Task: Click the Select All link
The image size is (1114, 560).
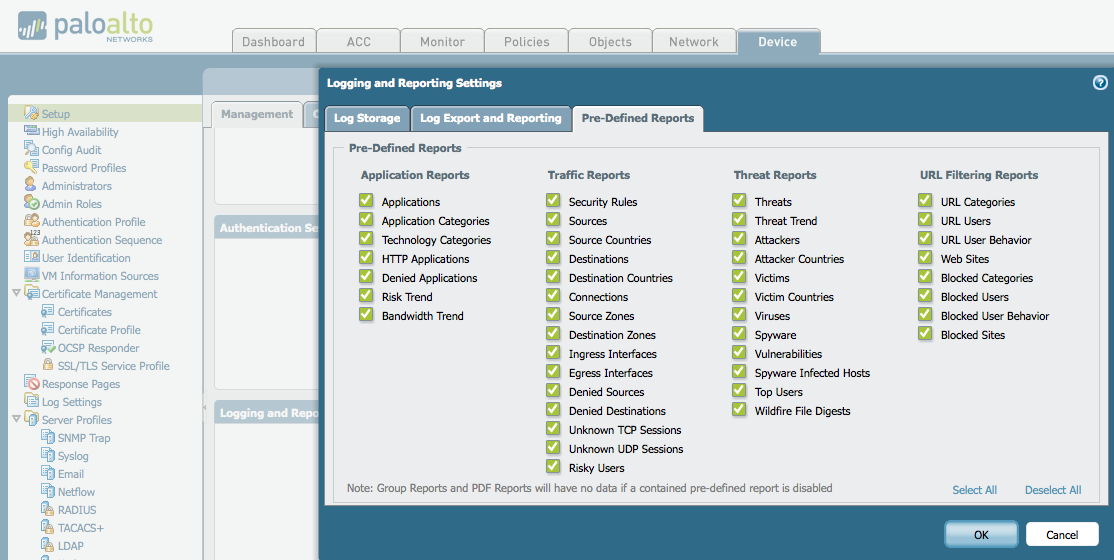Action: click(975, 490)
